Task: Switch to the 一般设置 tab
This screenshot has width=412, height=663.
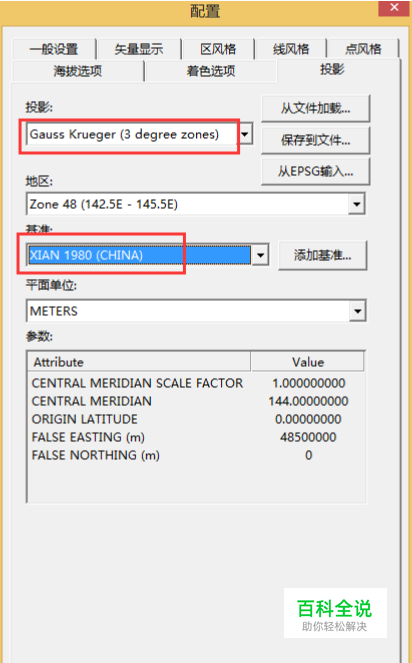Action: (x=54, y=49)
